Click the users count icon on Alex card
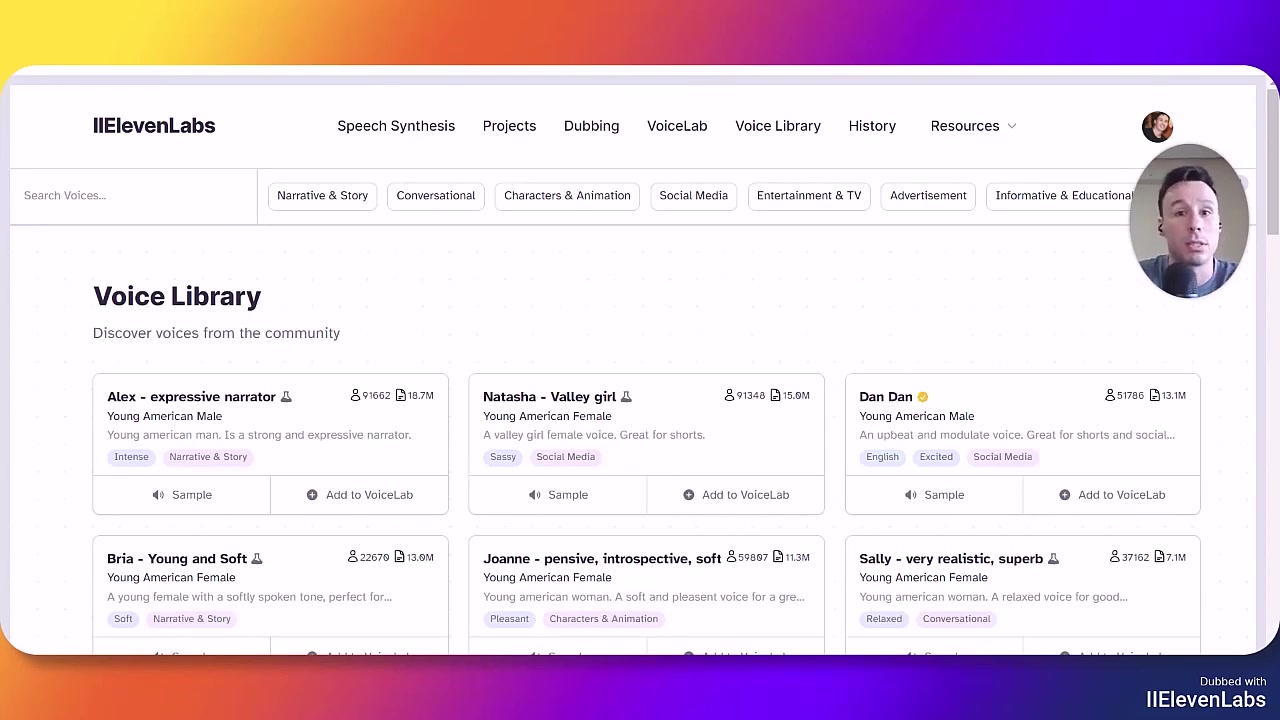 [355, 395]
